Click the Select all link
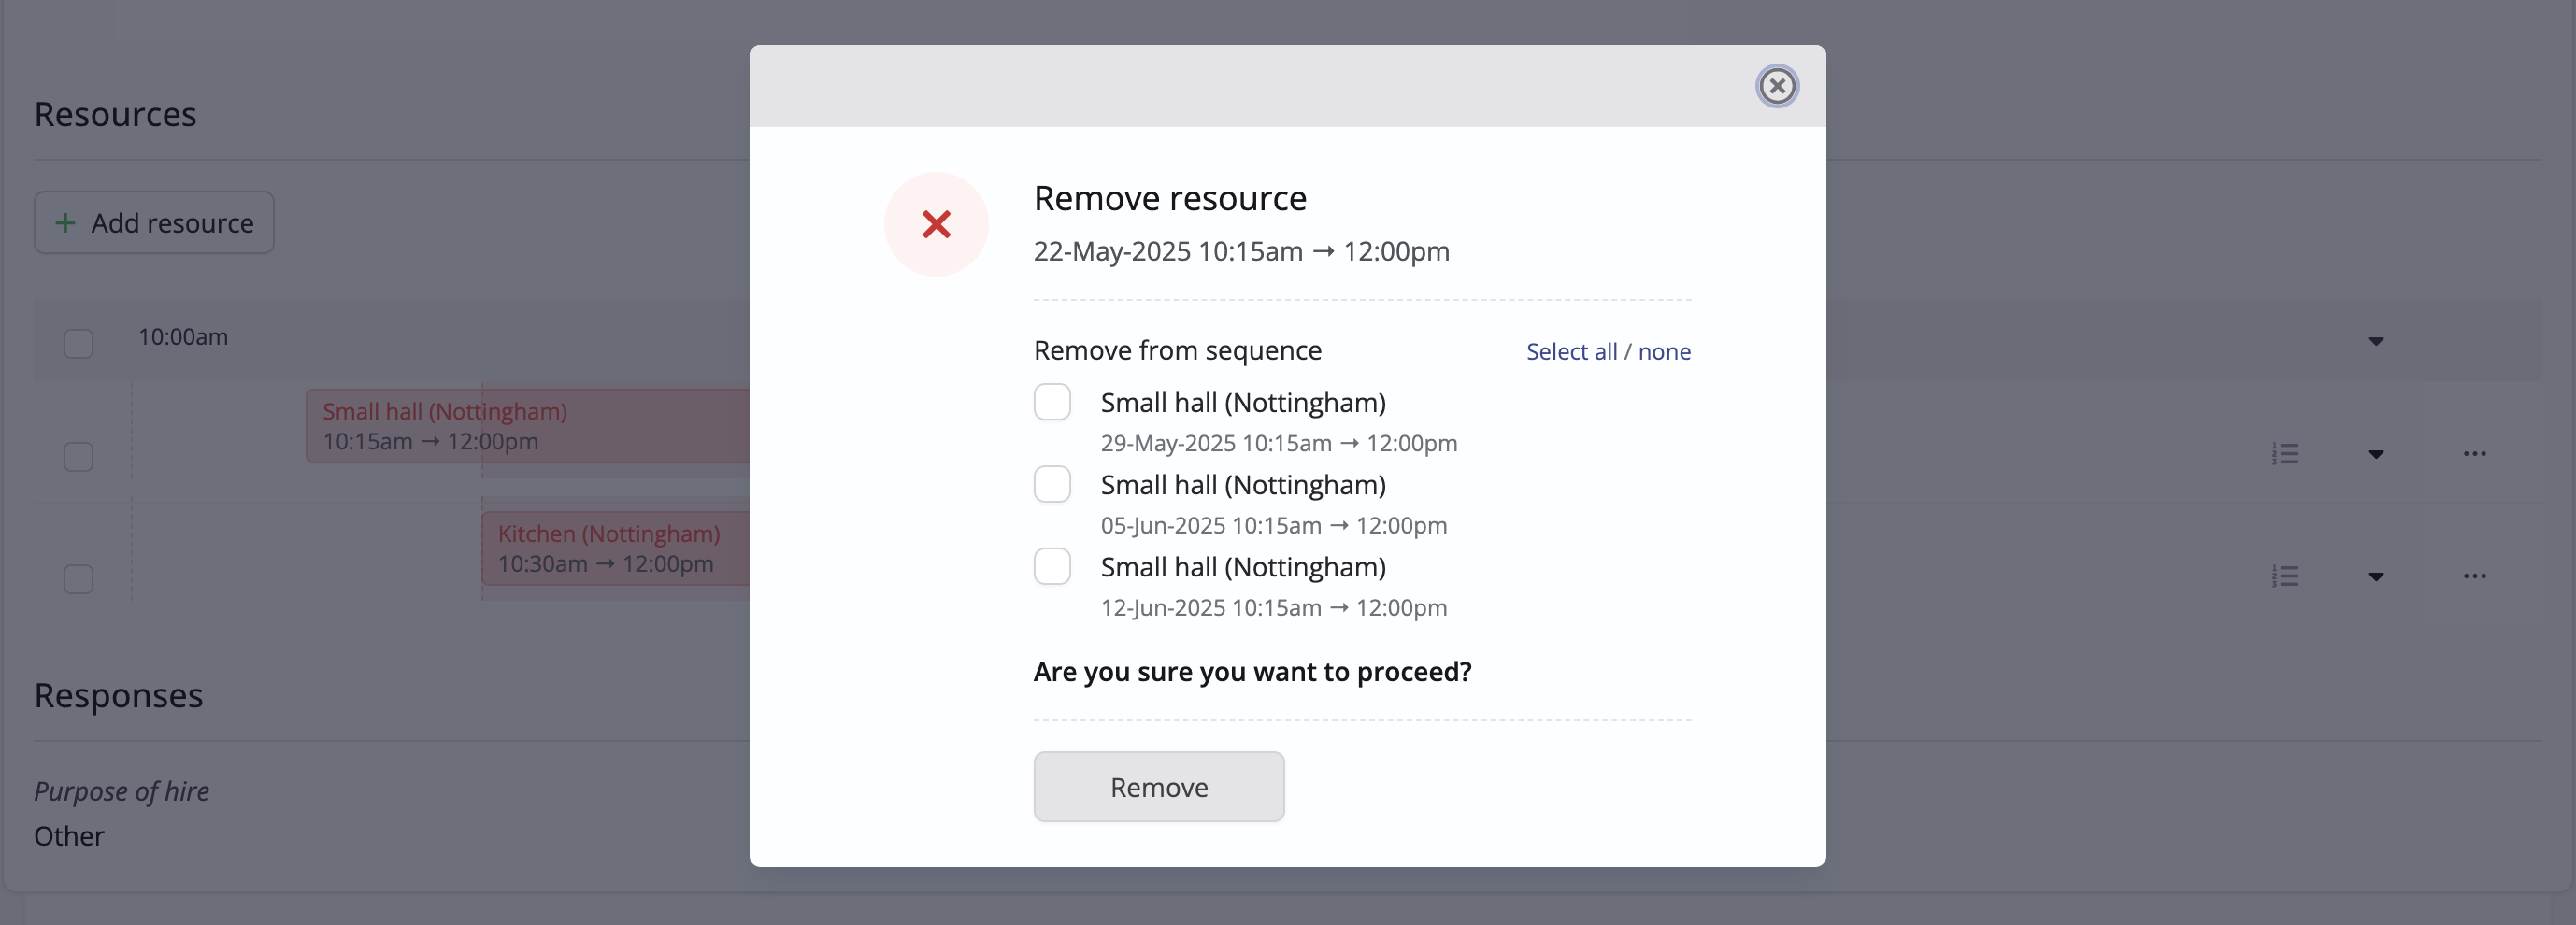The image size is (2576, 925). (x=1570, y=352)
